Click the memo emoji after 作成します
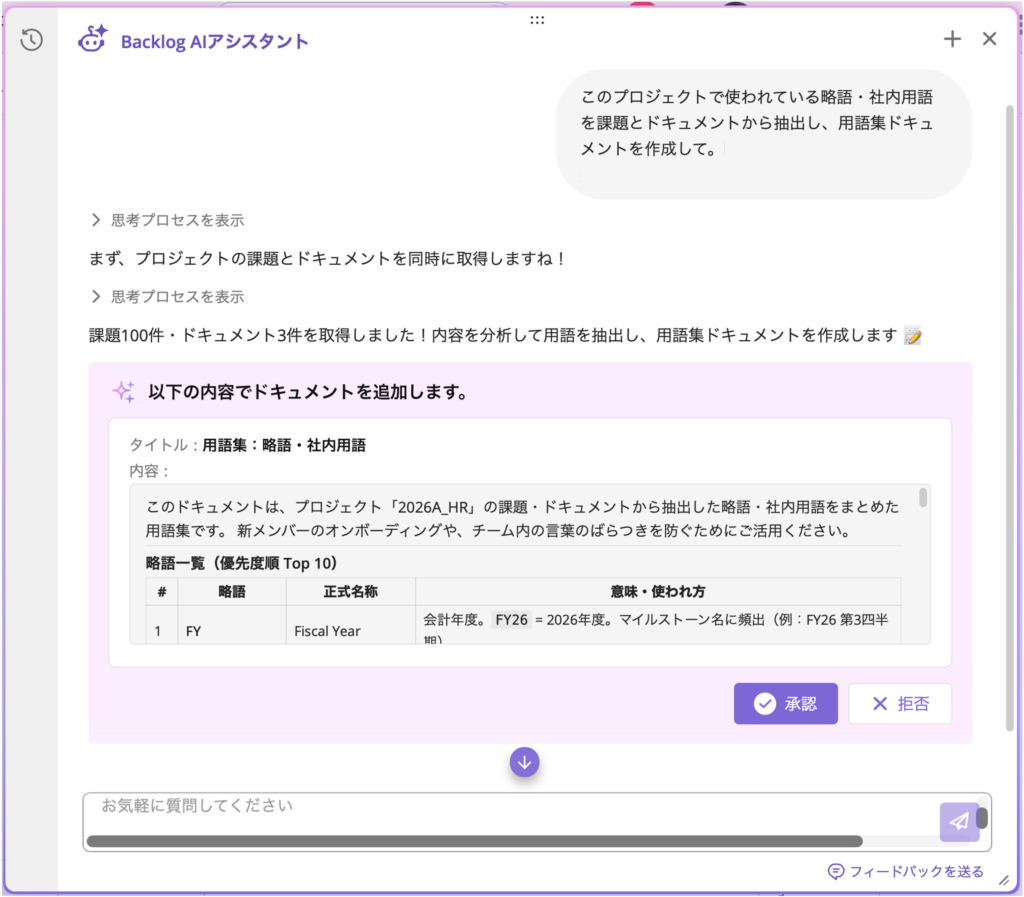This screenshot has width=1024, height=897. point(913,336)
